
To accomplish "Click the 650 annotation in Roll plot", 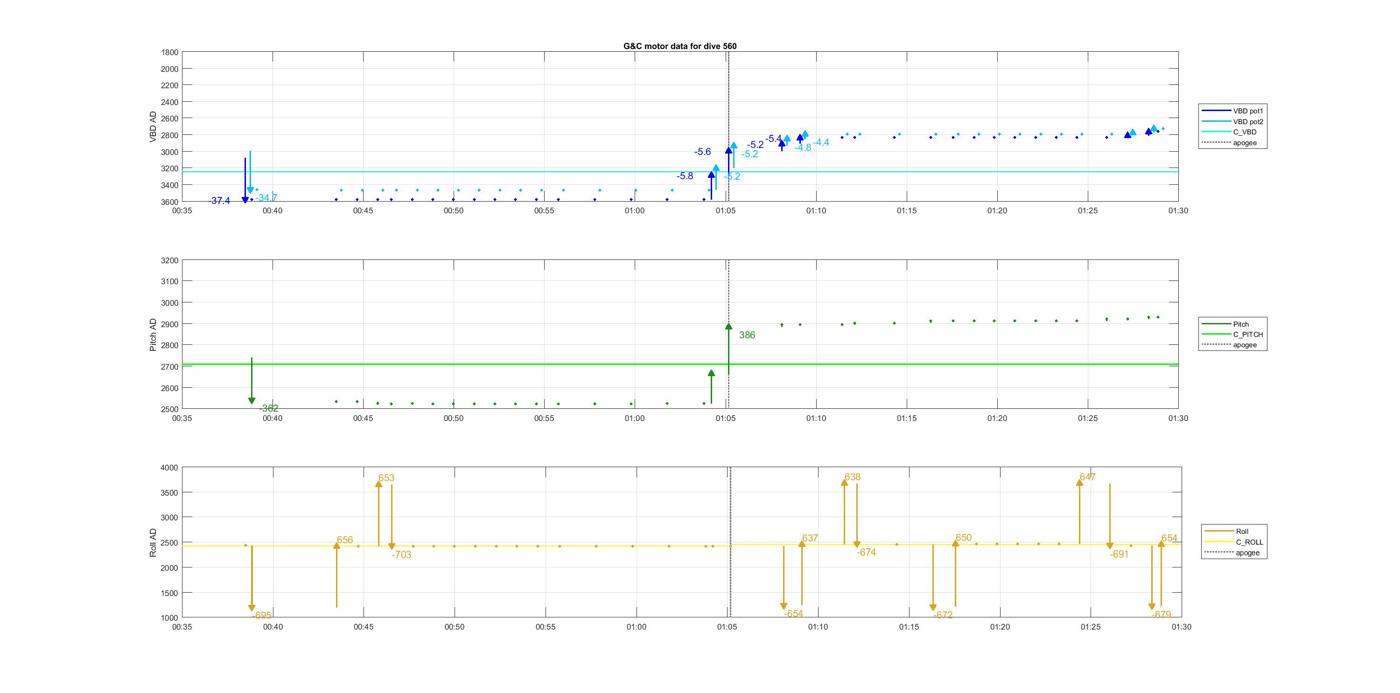I will click(963, 538).
